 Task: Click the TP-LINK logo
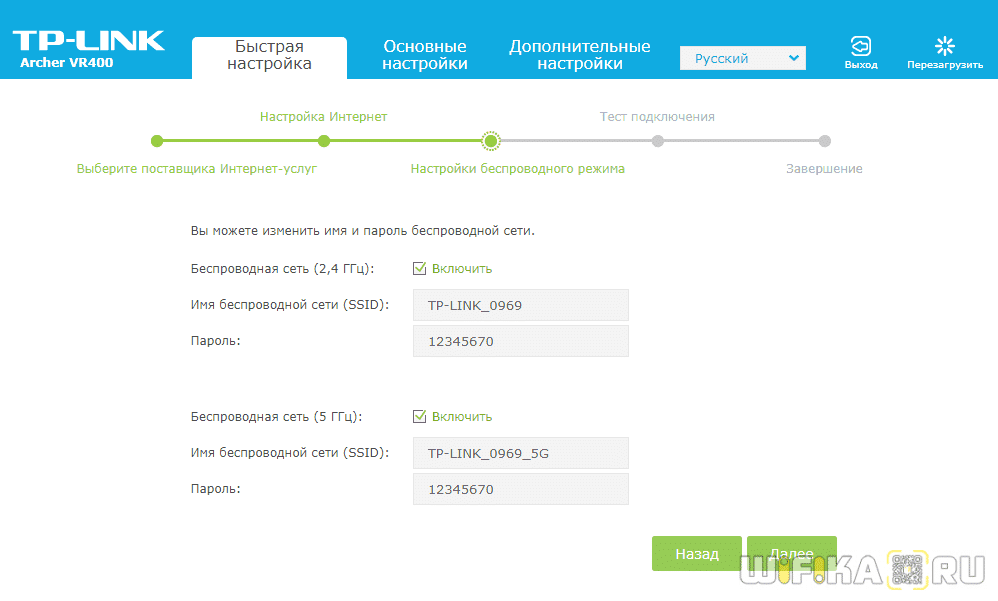tap(88, 42)
